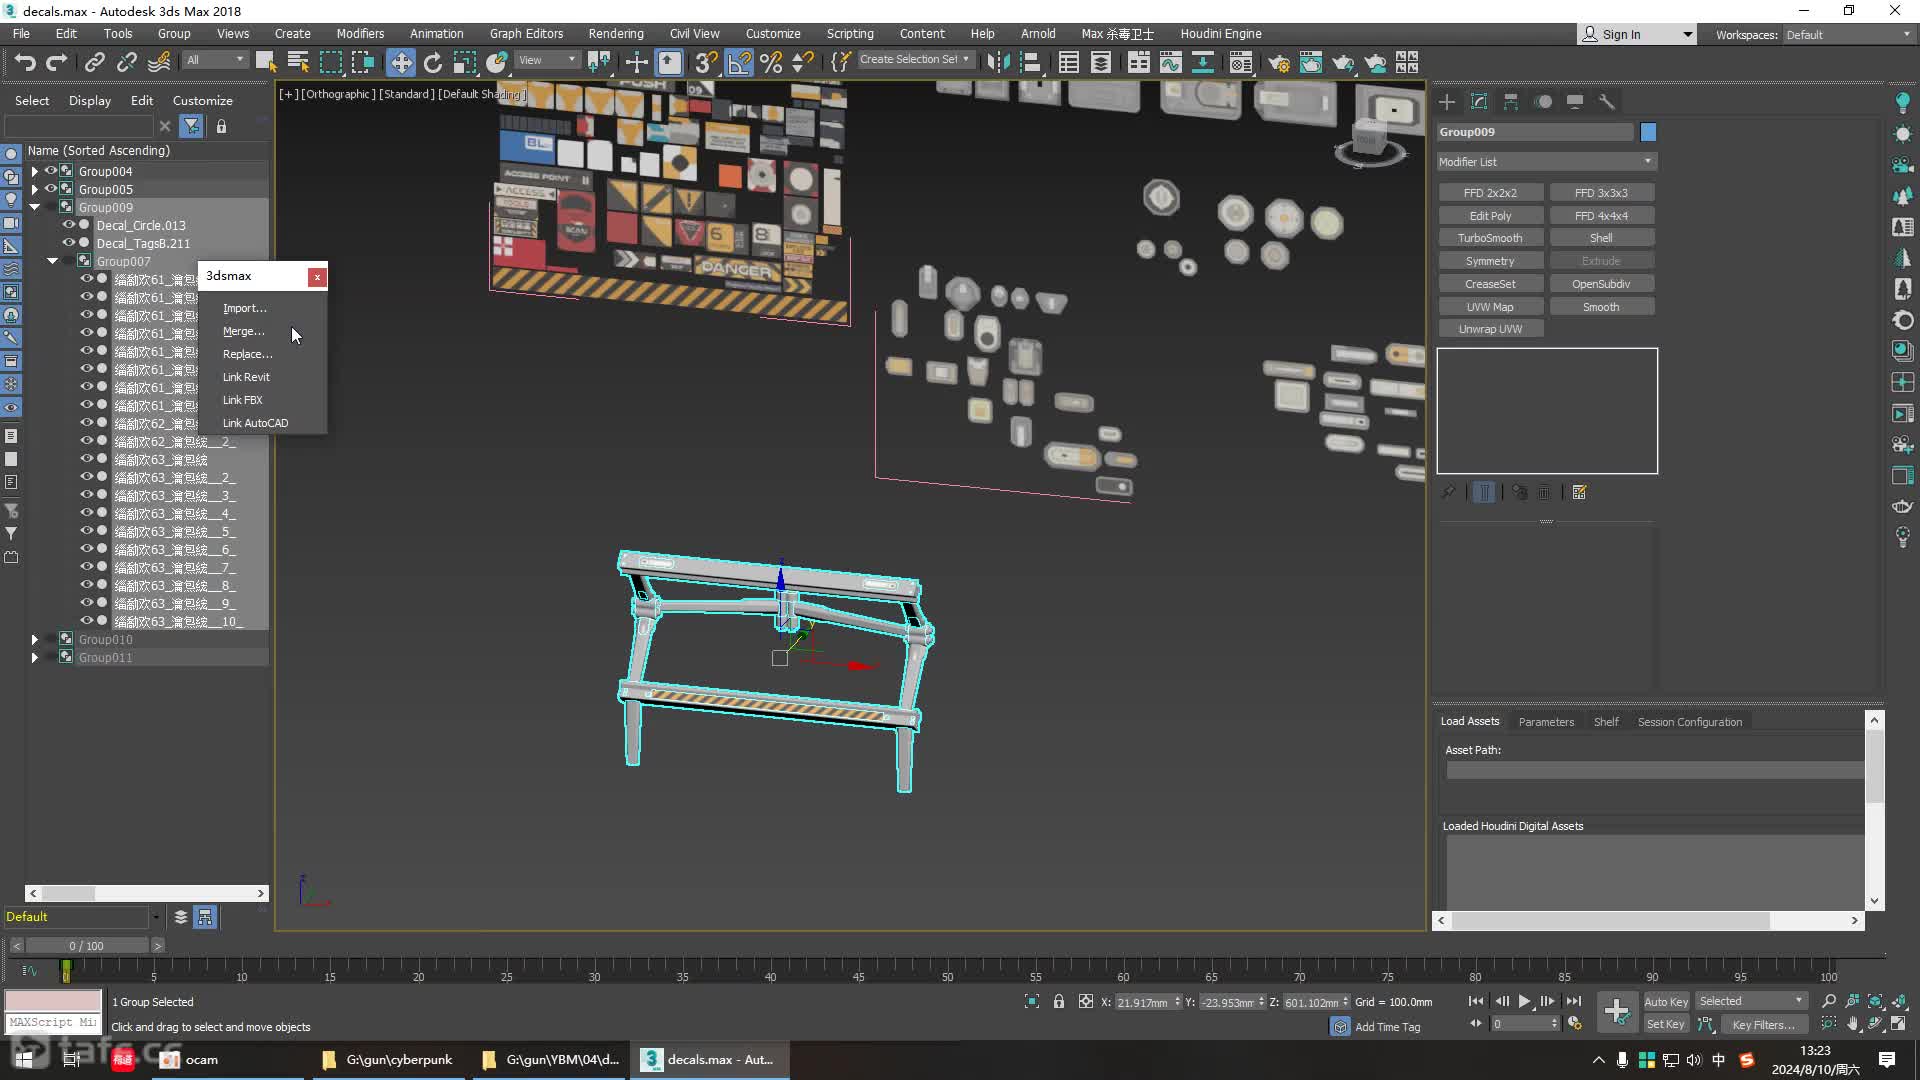Screen dimensions: 1920x1080
Task: Click the Selection Lock padlock icon
Action: pyautogui.click(x=1059, y=1001)
